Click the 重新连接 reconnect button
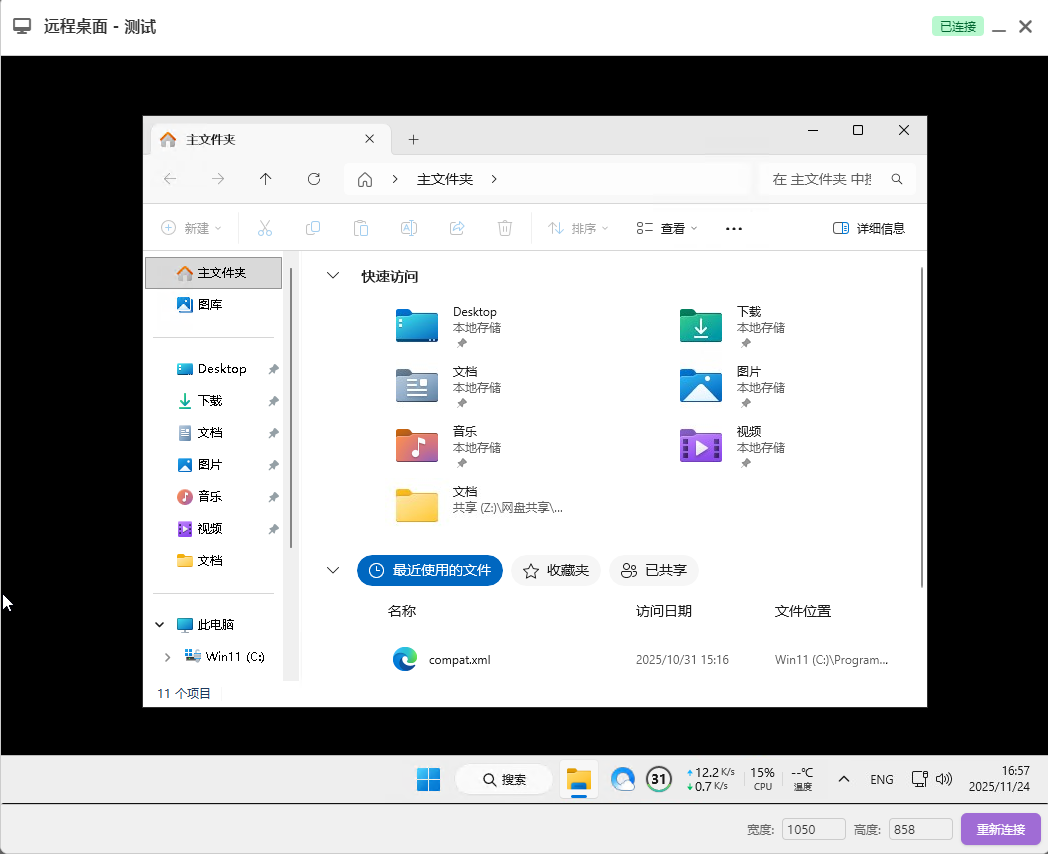Viewport: 1048px width, 854px height. 1000,829
